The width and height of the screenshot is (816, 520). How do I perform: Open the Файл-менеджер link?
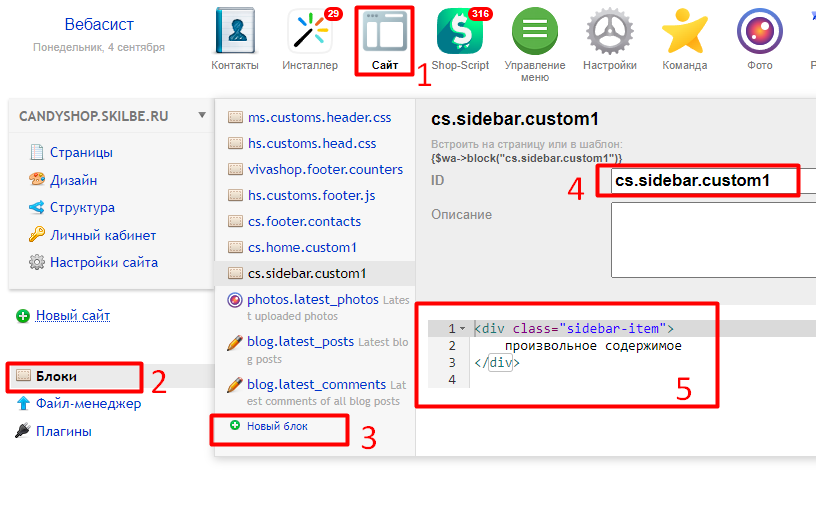[88, 404]
